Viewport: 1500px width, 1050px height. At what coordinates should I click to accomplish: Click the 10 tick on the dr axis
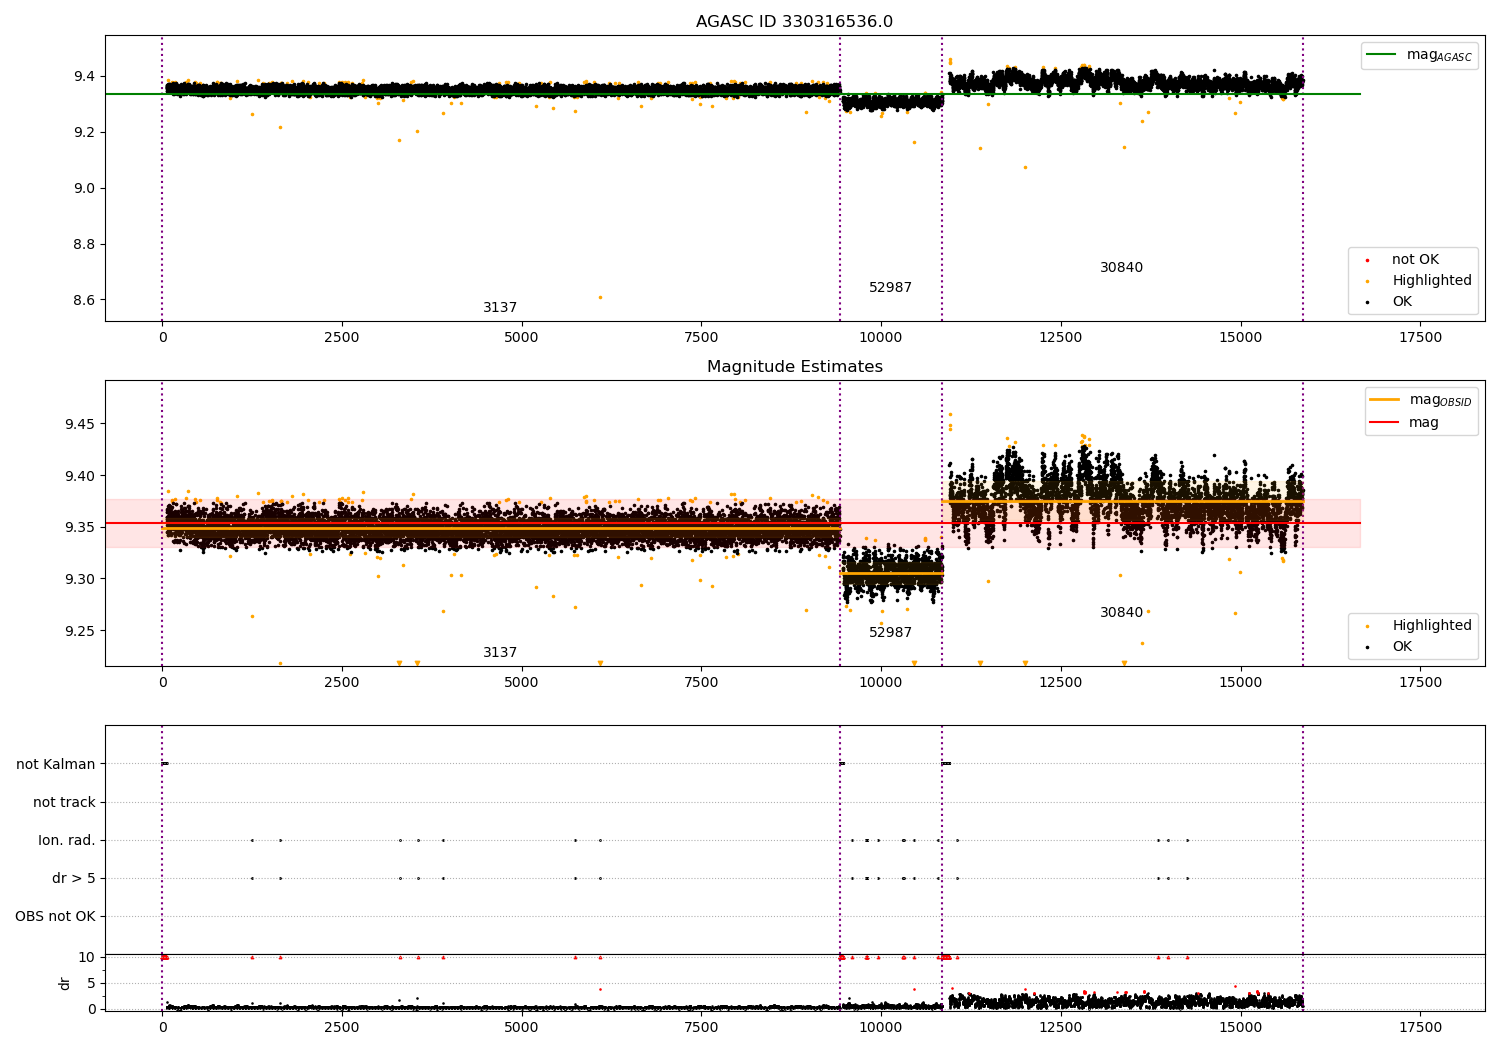[87, 958]
